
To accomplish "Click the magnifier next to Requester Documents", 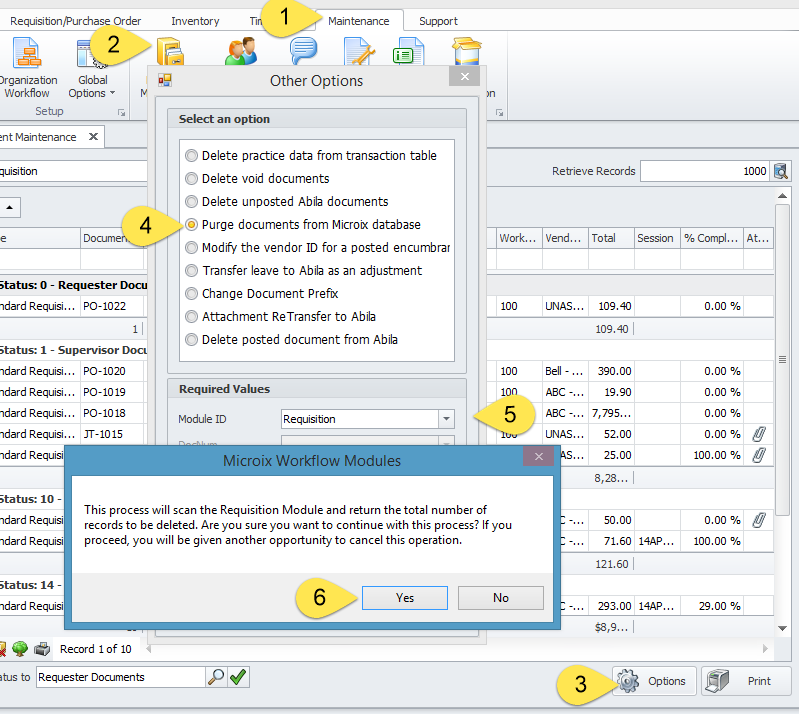I will point(216,677).
